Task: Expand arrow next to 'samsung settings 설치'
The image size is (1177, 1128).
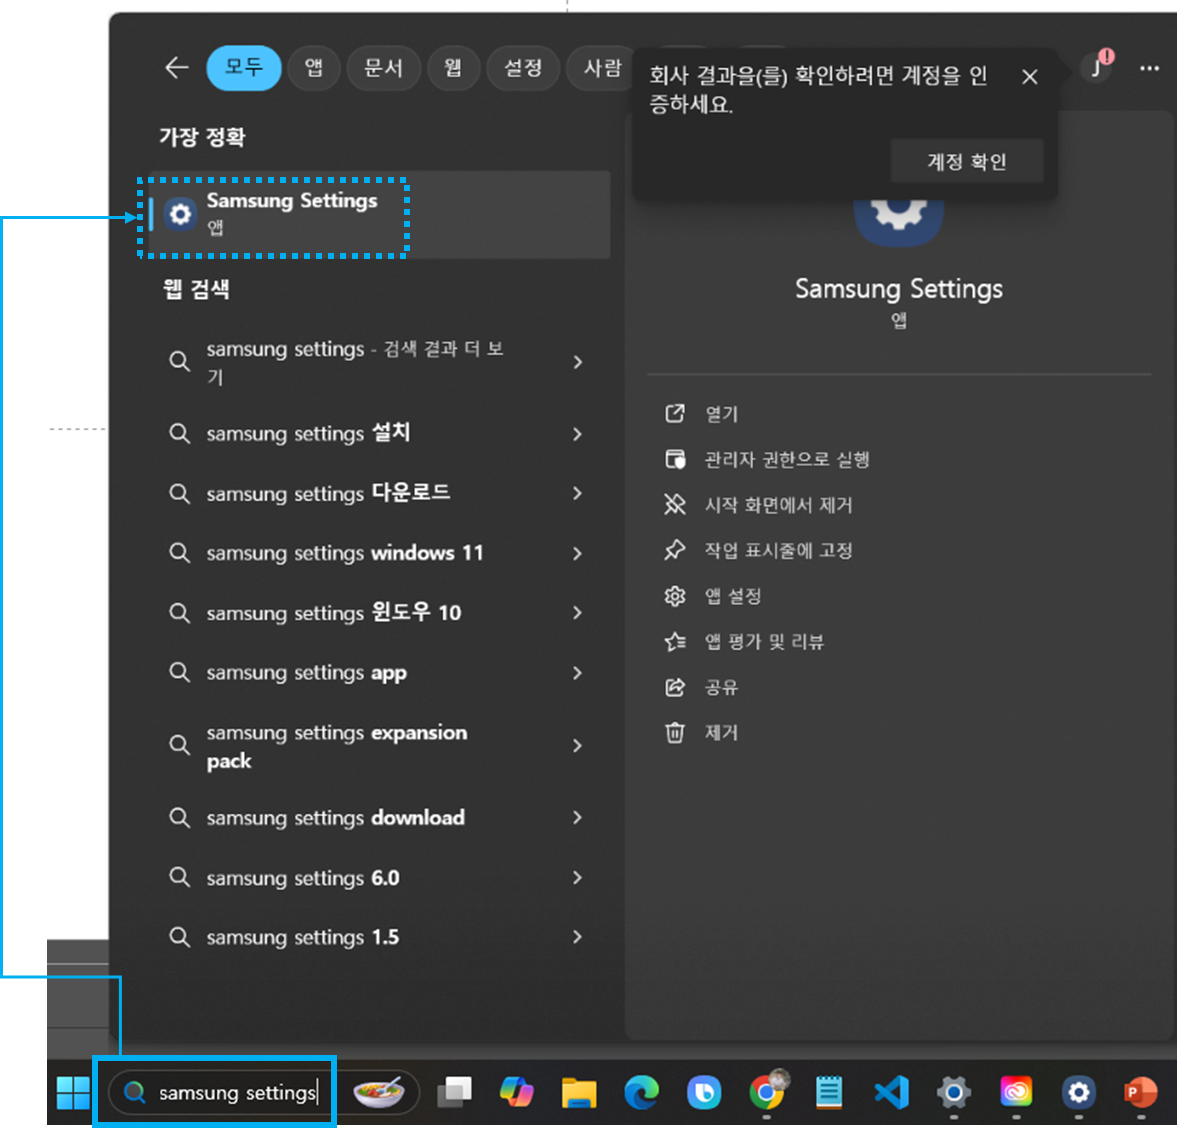Action: [x=577, y=434]
